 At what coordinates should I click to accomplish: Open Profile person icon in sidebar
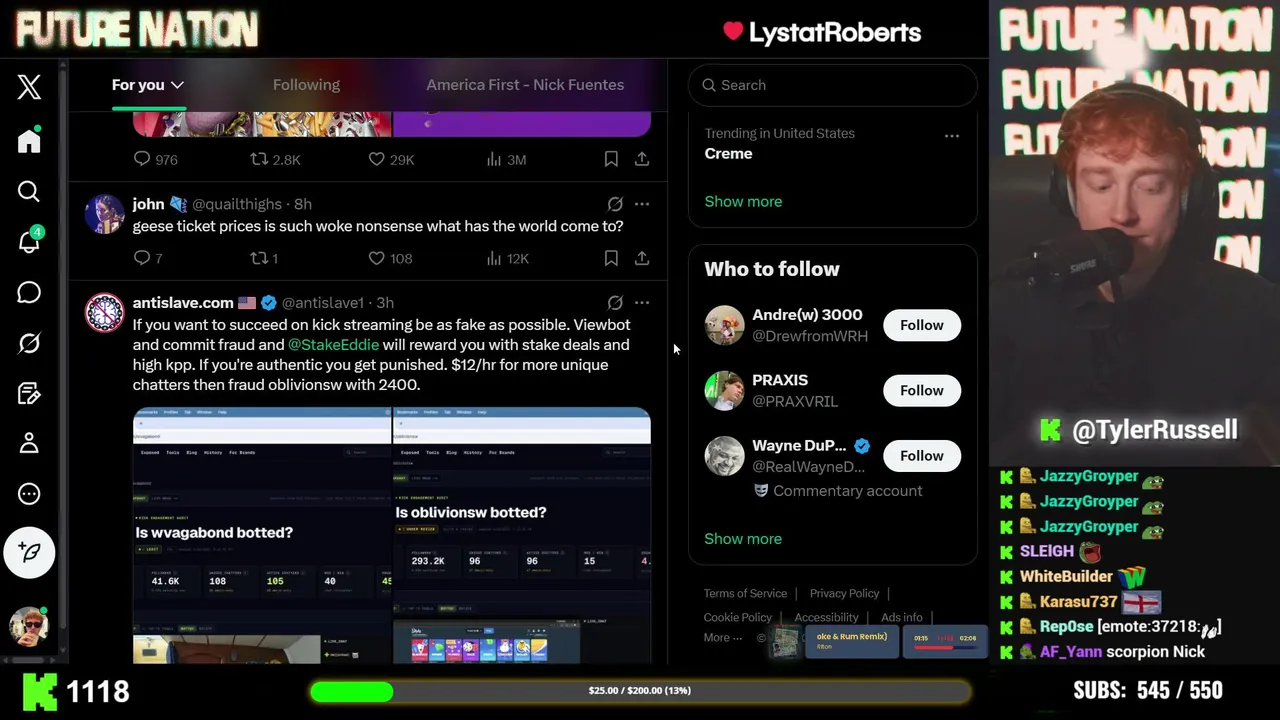(29, 443)
